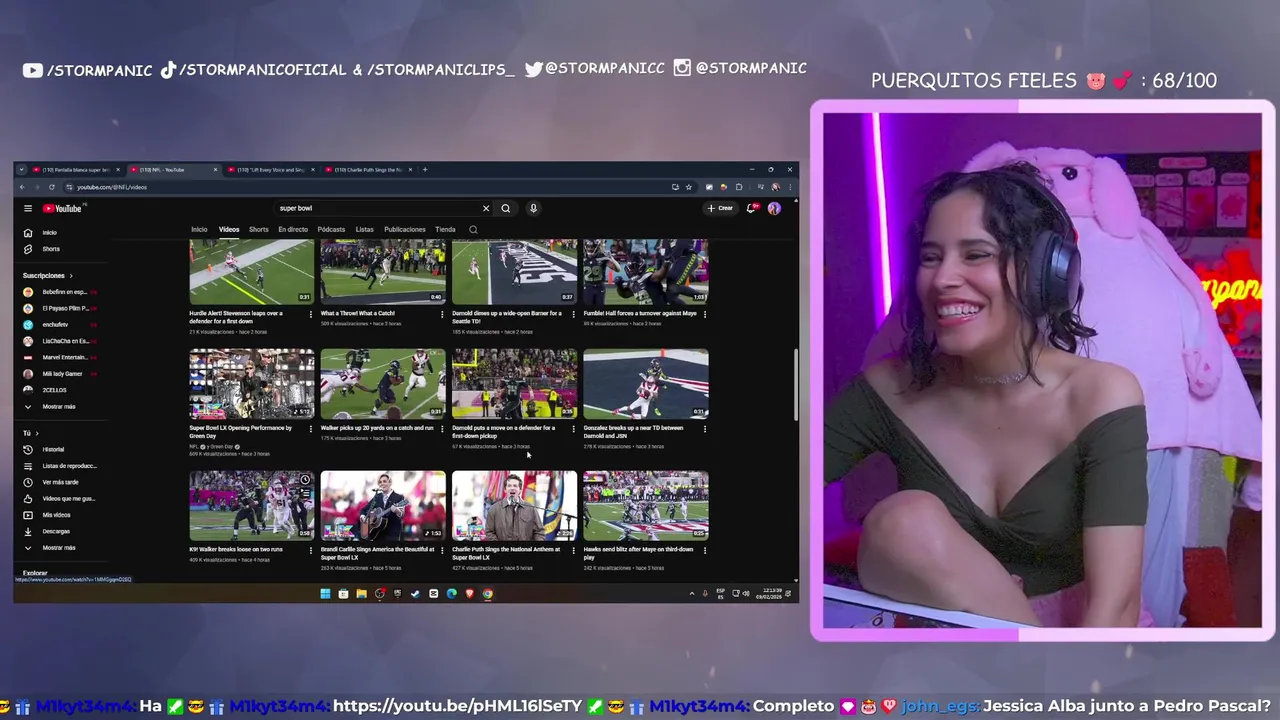Open options for Charlie Puth National Anthem video
1280x720 pixels.
[x=573, y=550]
